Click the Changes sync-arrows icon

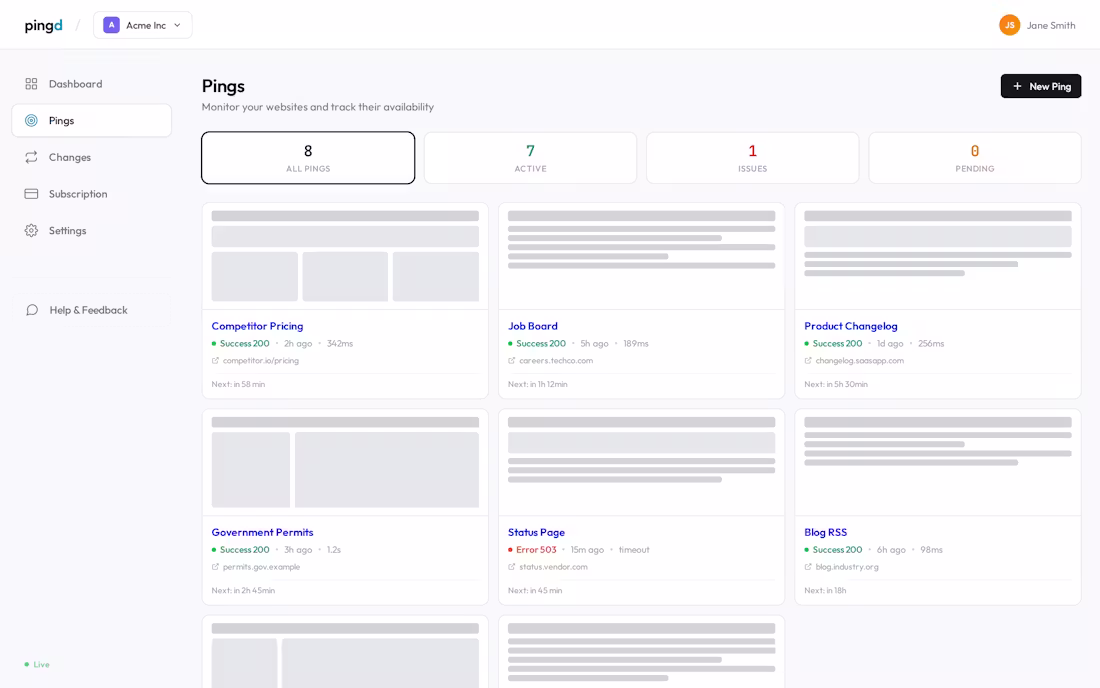pos(31,157)
